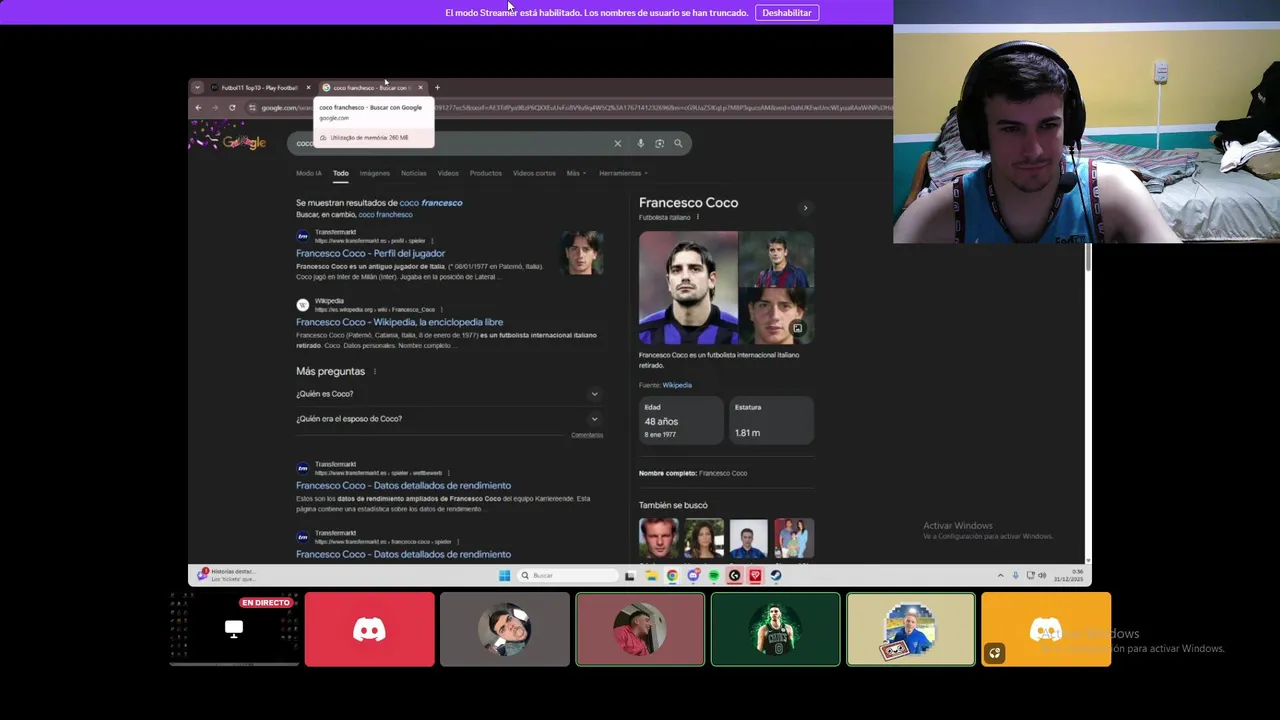Click the suggested coco francesco link

tap(431, 203)
